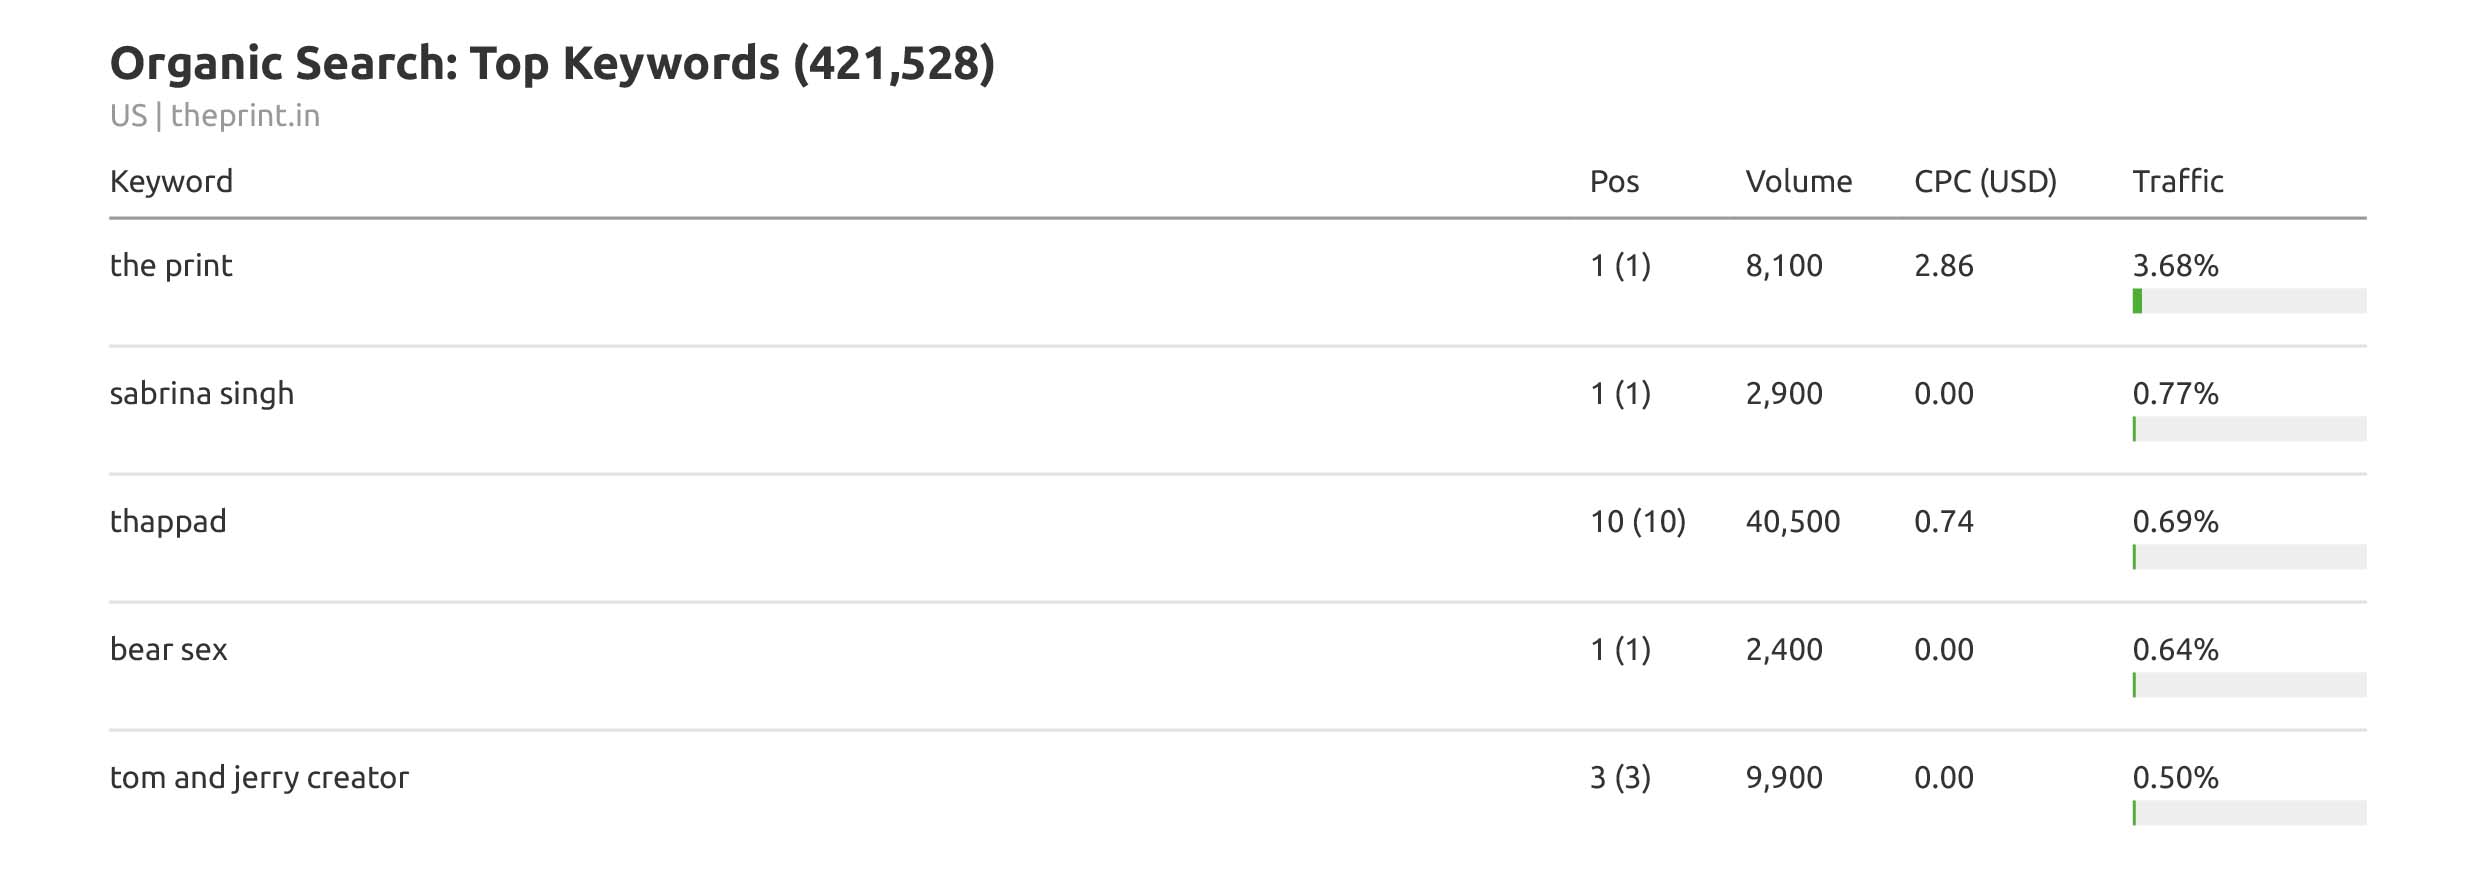Click the 'the print' keyword
The image size is (2479, 876).
tap(171, 266)
